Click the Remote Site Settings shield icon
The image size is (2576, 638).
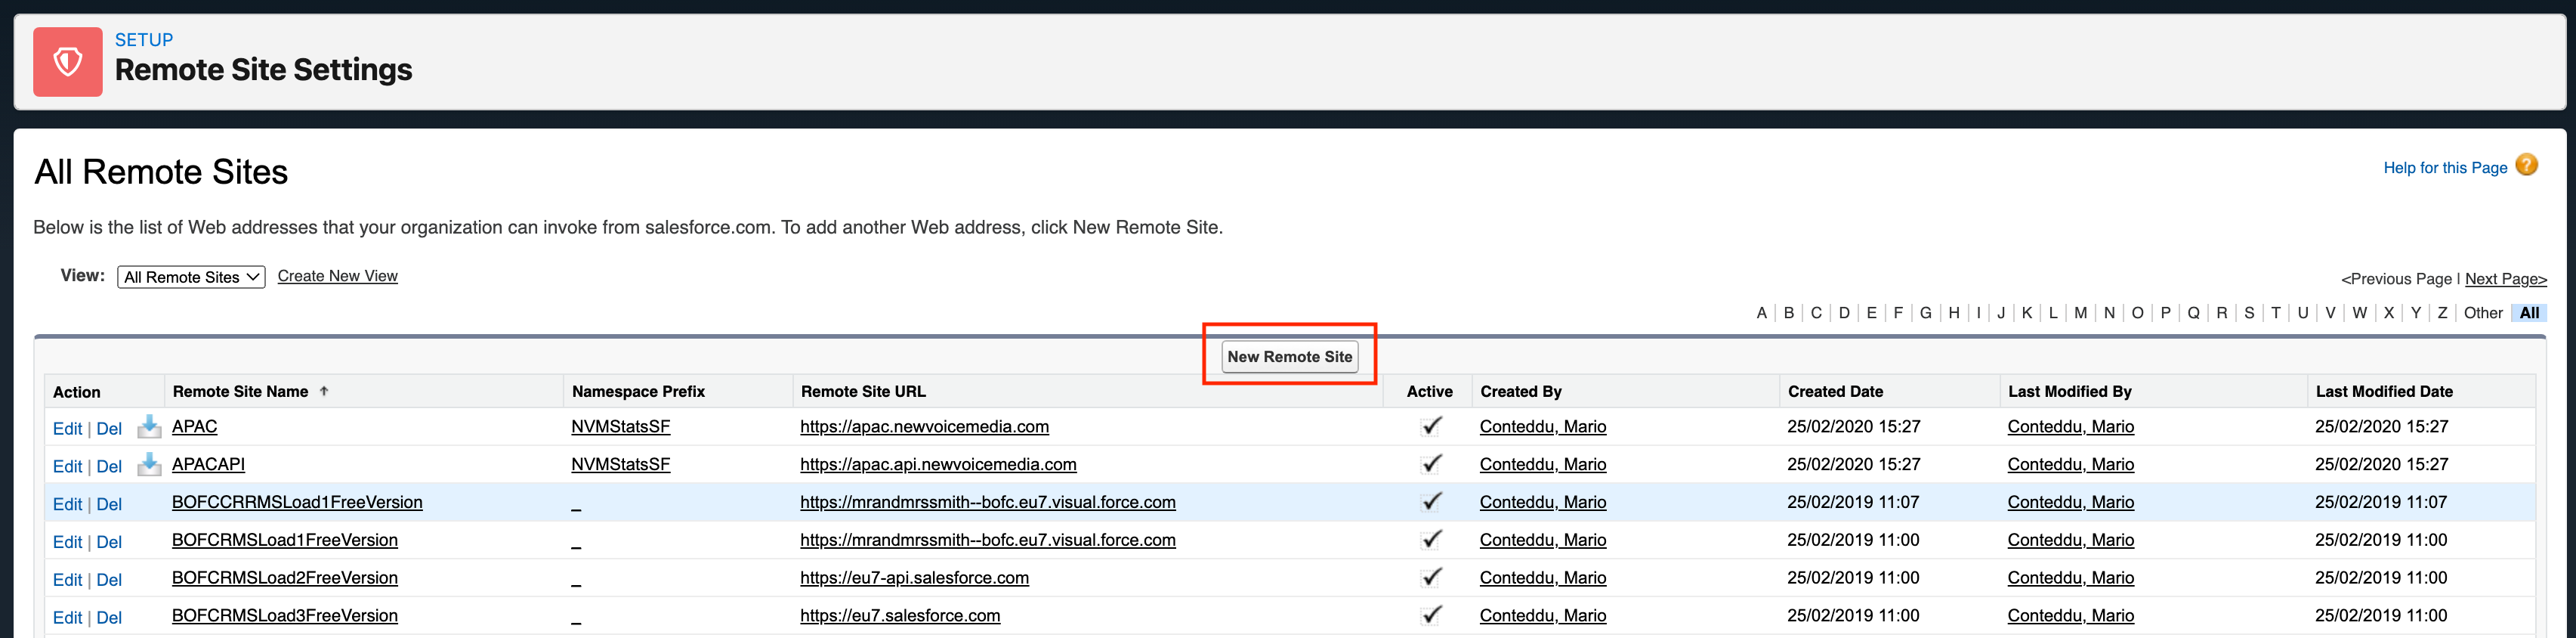click(x=68, y=62)
